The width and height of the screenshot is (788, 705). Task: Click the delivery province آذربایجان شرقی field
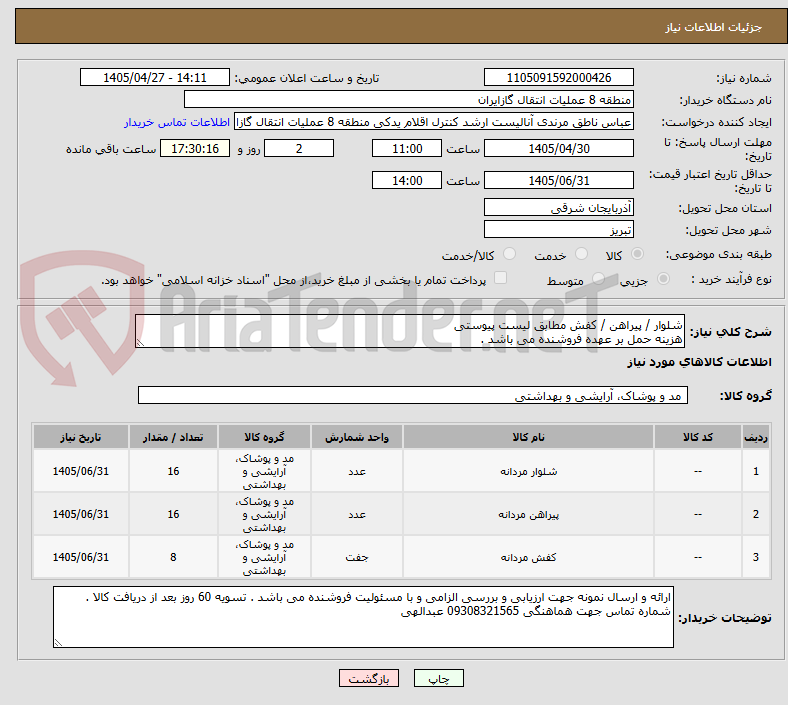pyautogui.click(x=559, y=208)
